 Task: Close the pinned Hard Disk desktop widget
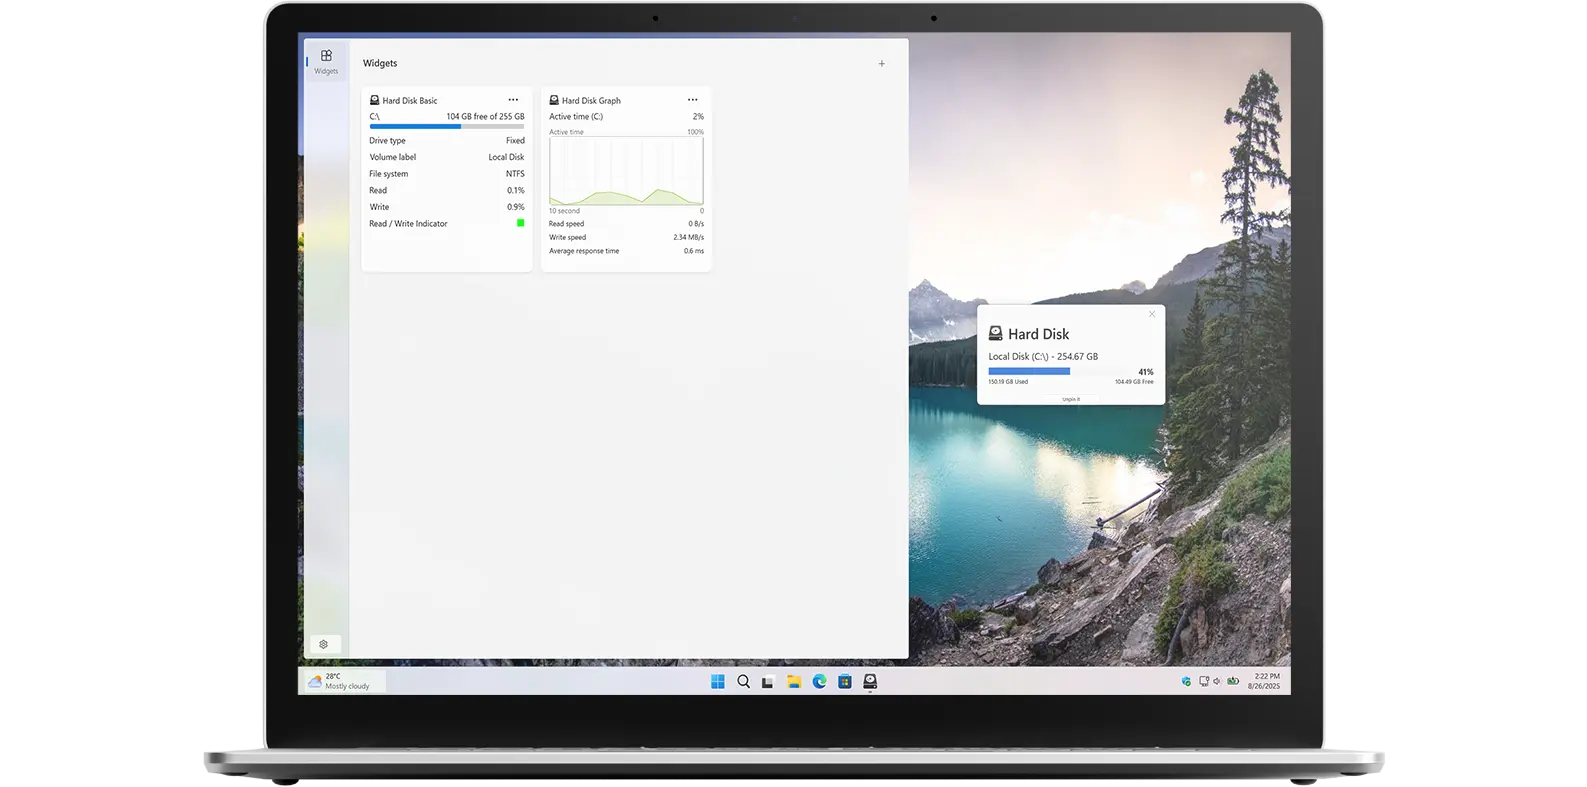[1152, 314]
